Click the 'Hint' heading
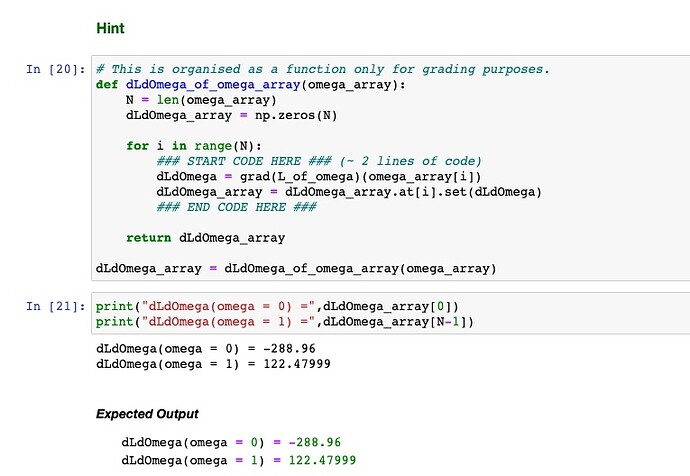The width and height of the screenshot is (690, 476). pos(110,28)
